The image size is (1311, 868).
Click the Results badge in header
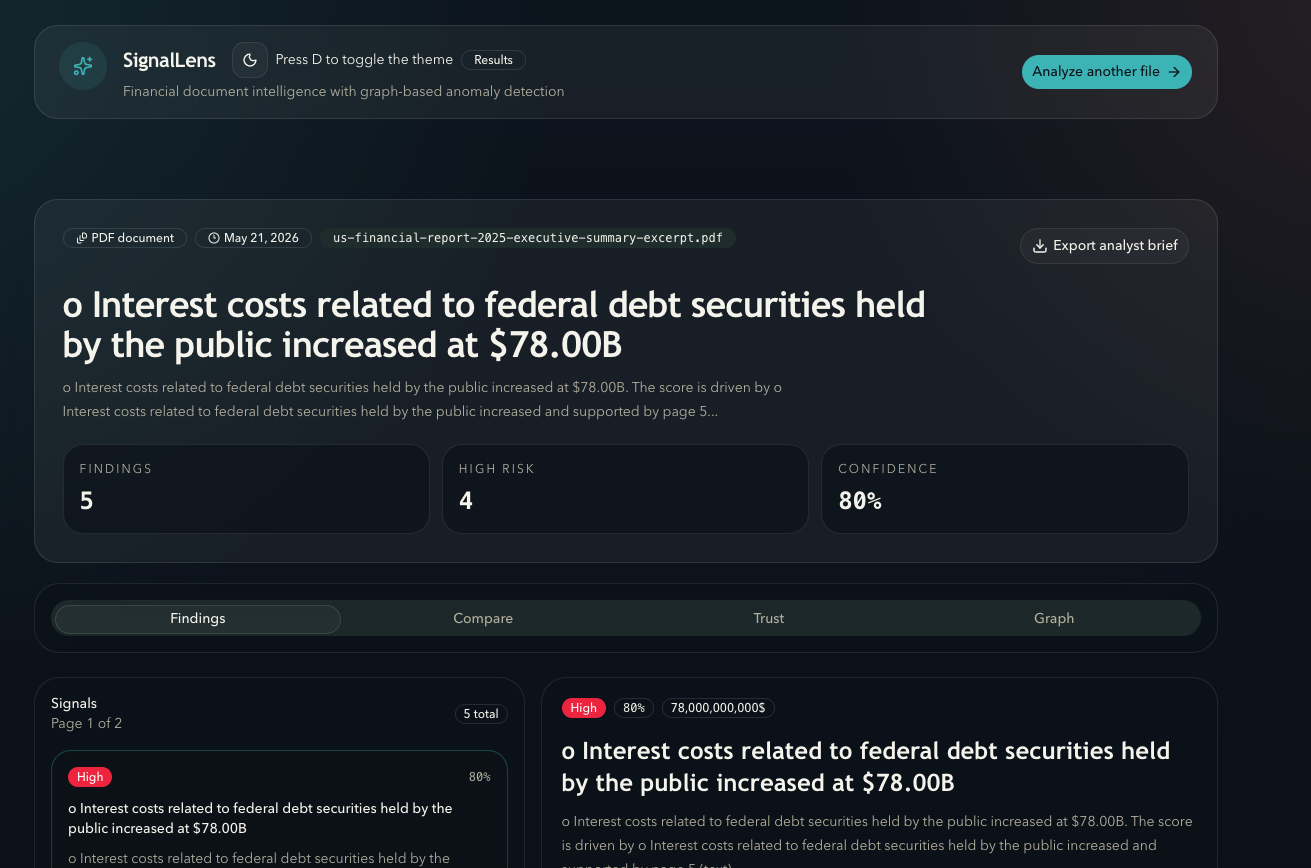tap(493, 60)
